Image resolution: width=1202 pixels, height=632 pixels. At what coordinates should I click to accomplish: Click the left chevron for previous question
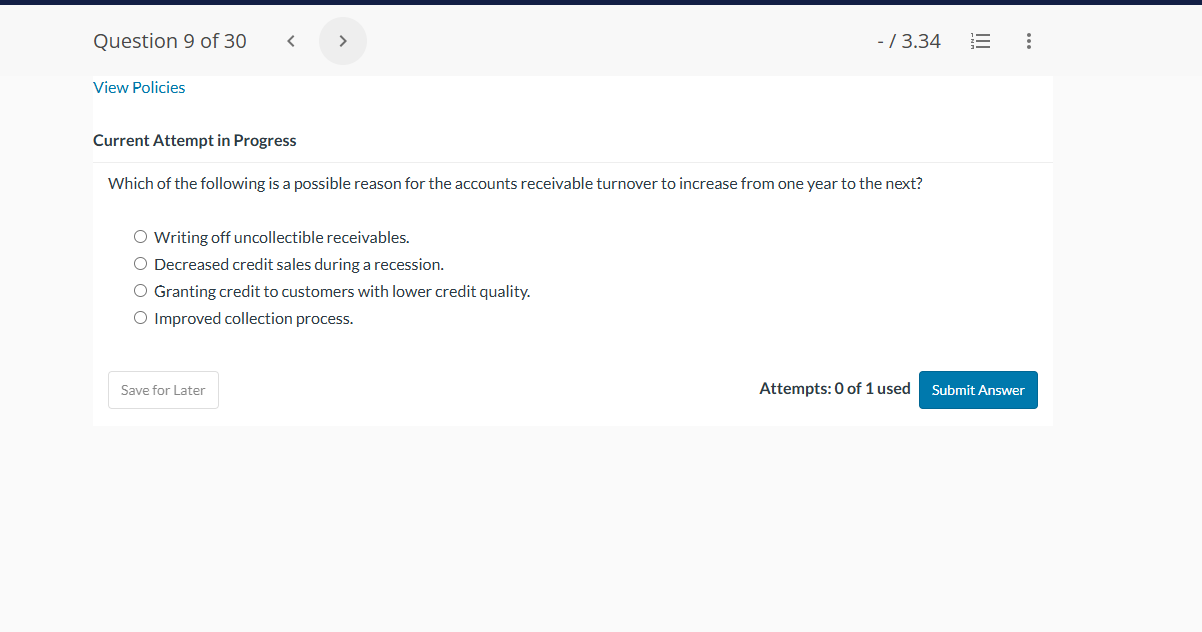(290, 41)
